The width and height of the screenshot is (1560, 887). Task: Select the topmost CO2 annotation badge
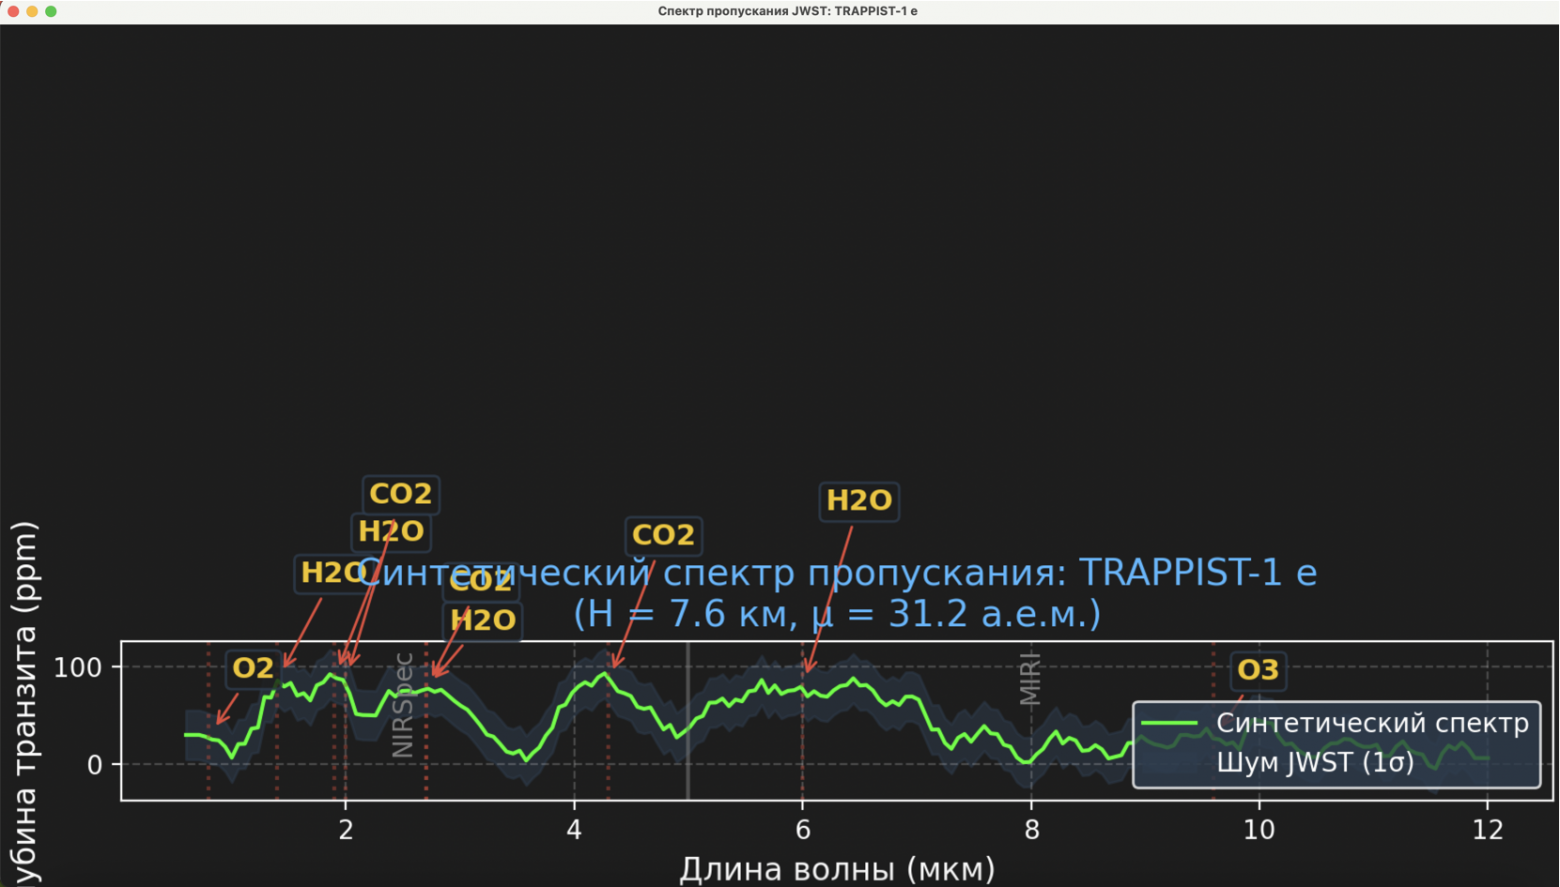400,493
